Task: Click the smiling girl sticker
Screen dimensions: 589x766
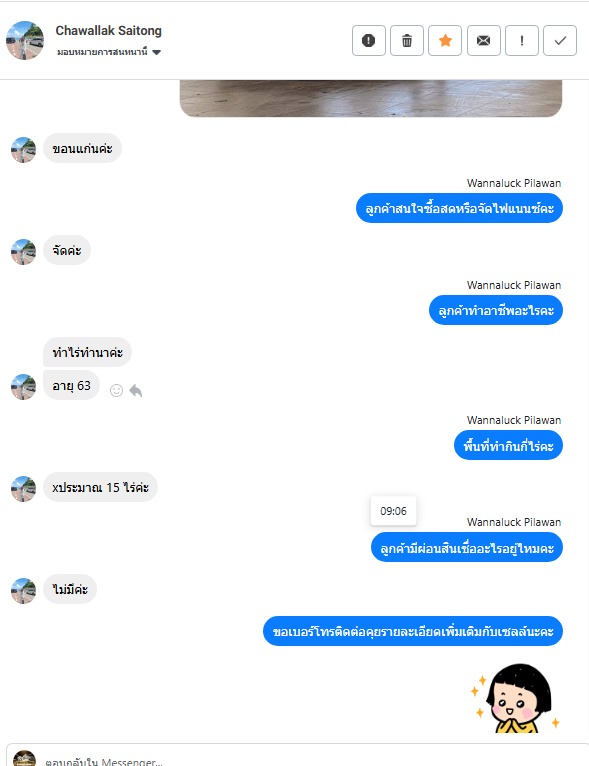Action: point(514,698)
